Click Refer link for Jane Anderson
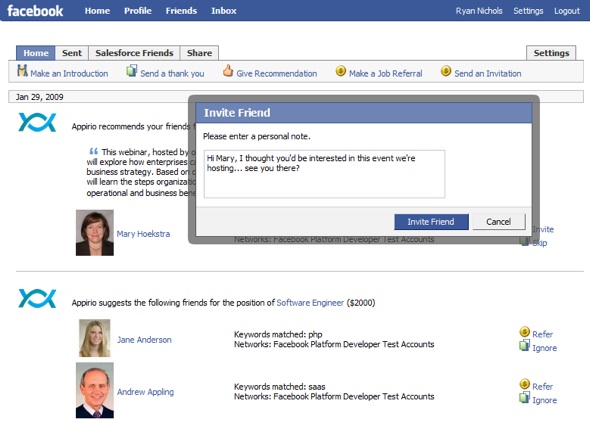Screen dimensions: 590x423 tap(543, 334)
